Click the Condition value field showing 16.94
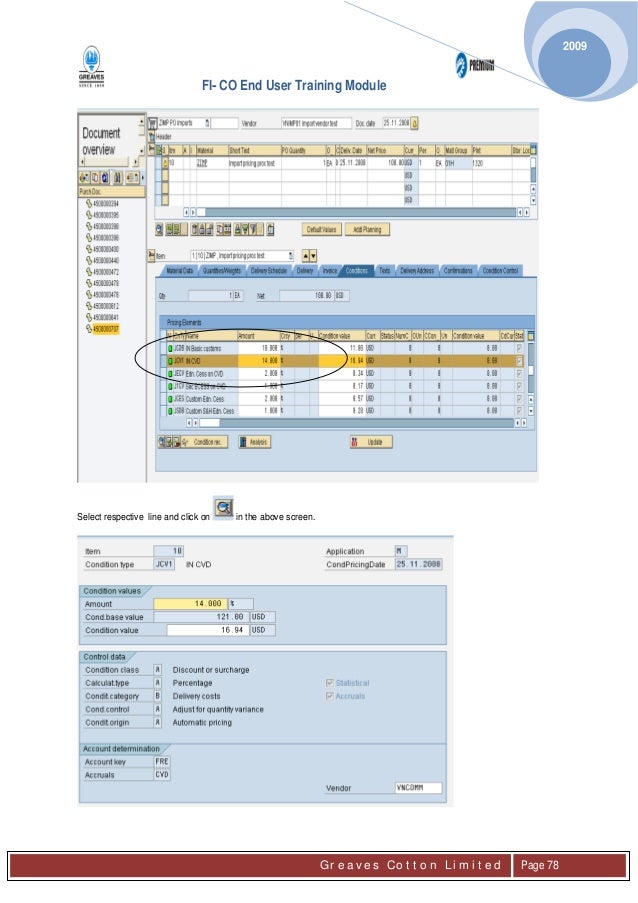 pos(208,630)
